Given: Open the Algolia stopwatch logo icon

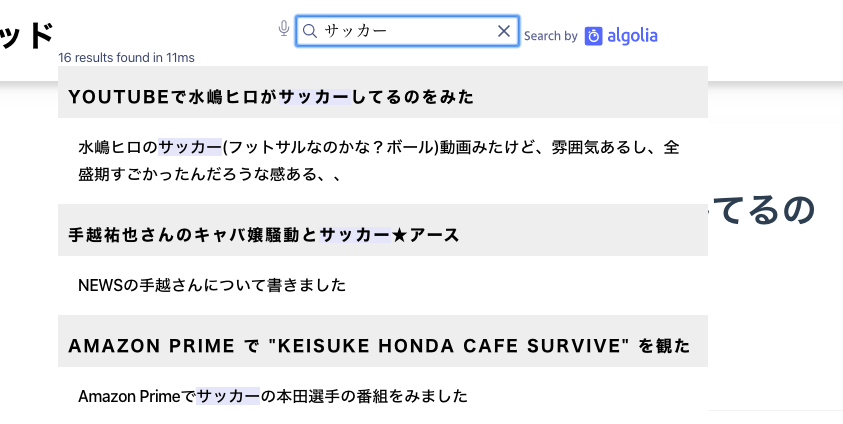Looking at the screenshot, I should pos(593,36).
